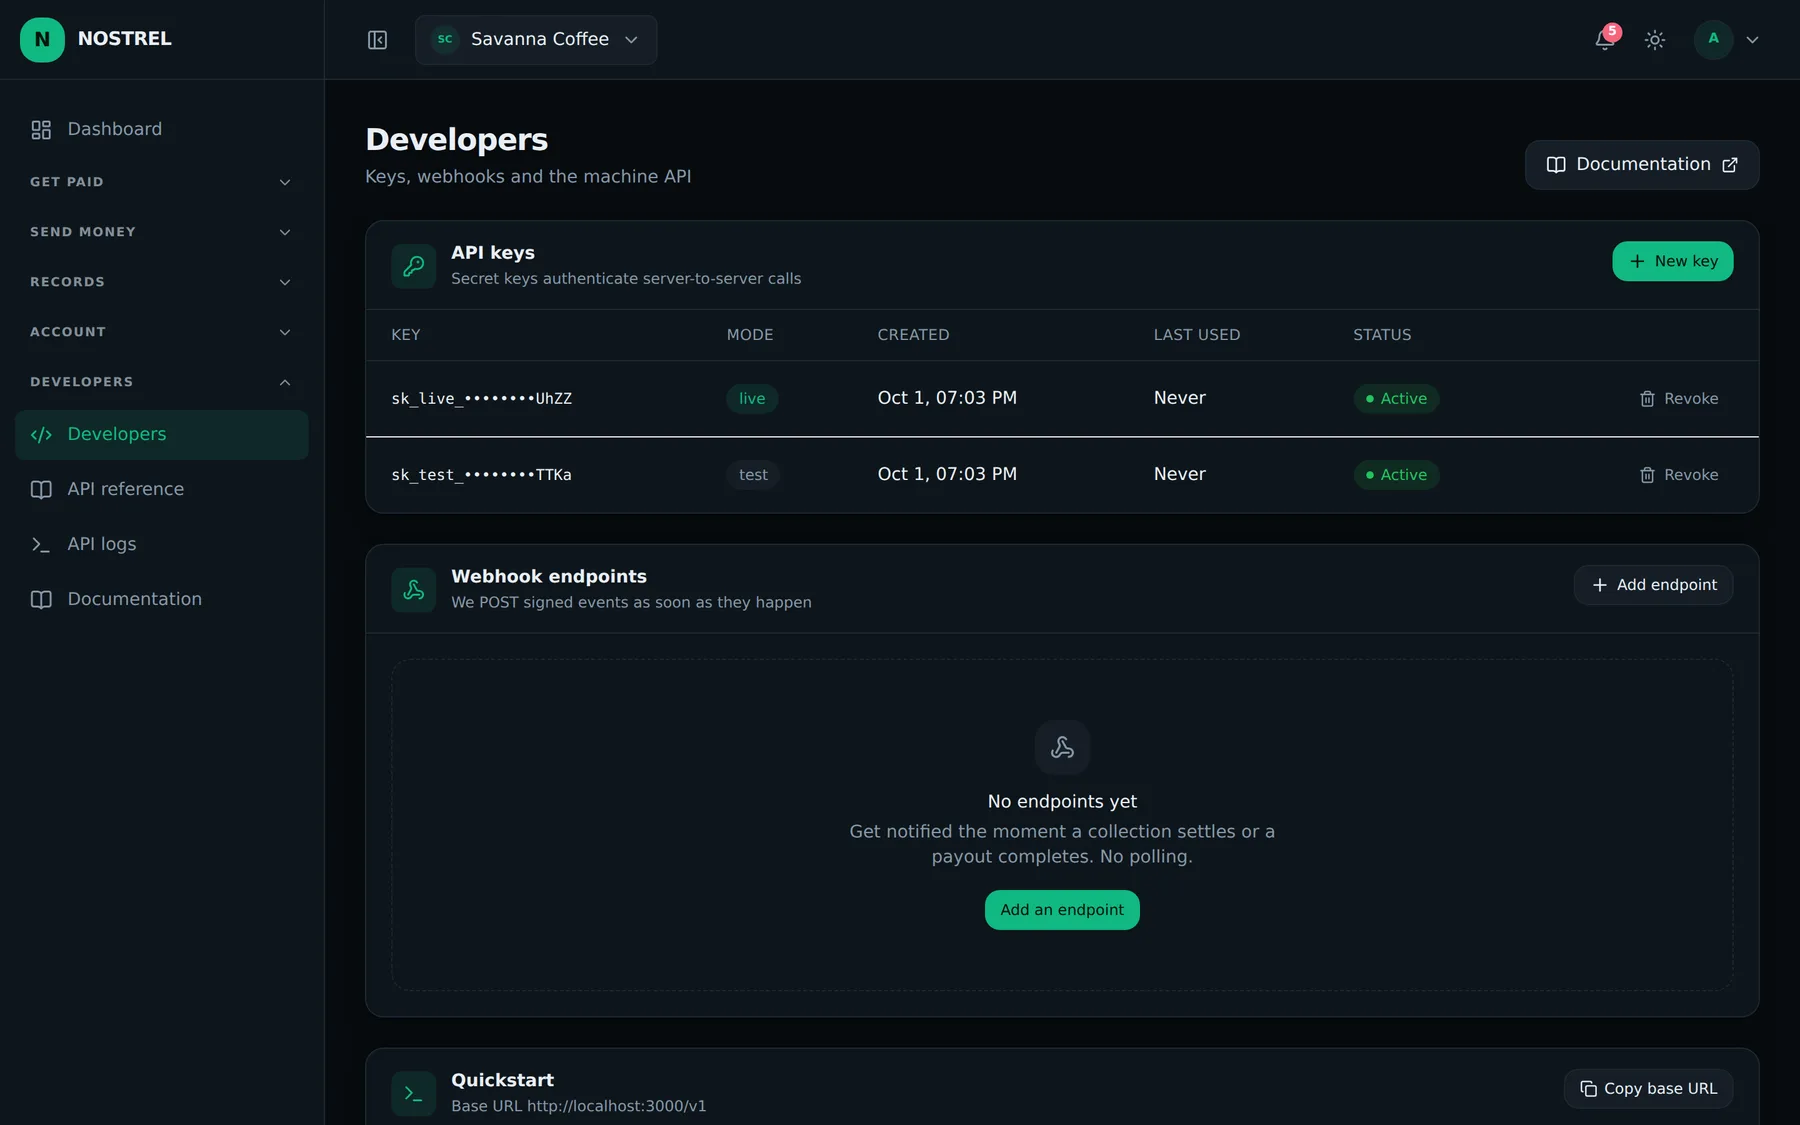
Task: Collapse the DEVELOPERS section
Action: [x=162, y=382]
